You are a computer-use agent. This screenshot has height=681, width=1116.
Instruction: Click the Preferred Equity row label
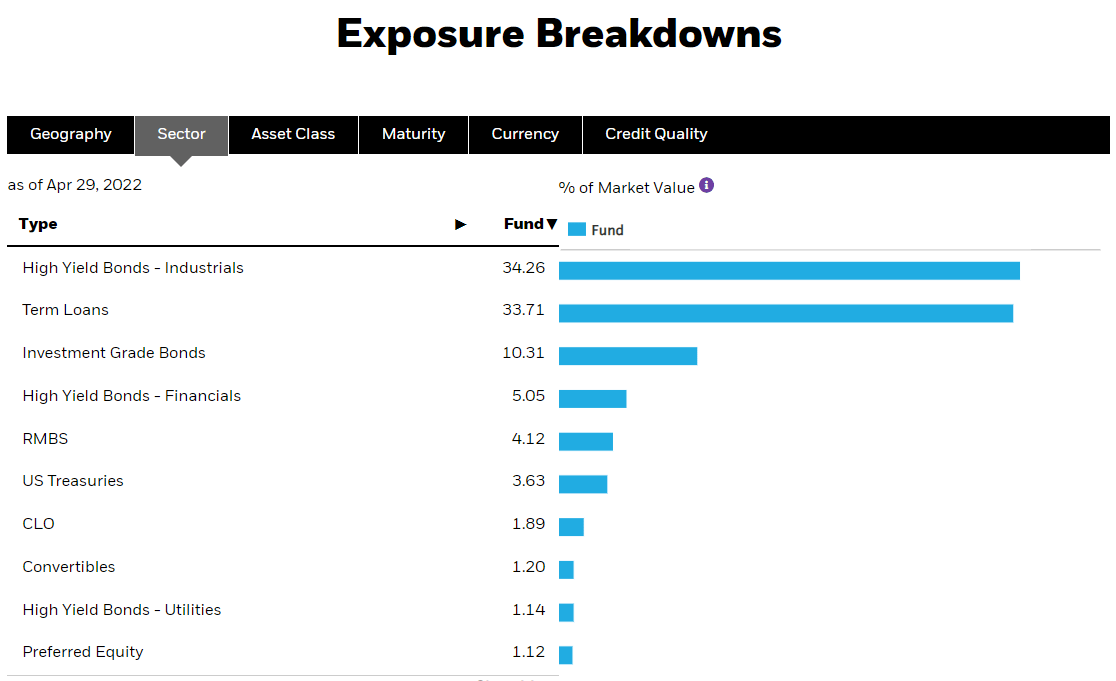(x=83, y=652)
